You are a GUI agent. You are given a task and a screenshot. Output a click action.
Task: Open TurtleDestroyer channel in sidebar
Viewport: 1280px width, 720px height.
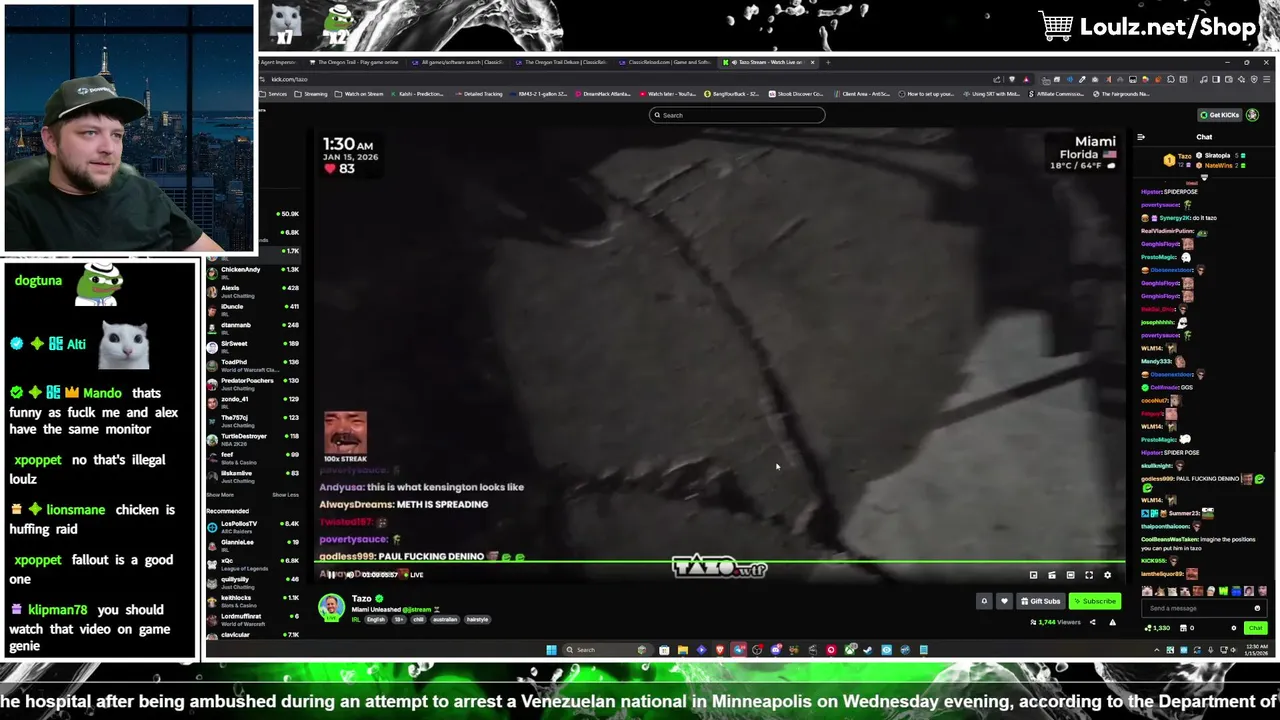(x=252, y=438)
